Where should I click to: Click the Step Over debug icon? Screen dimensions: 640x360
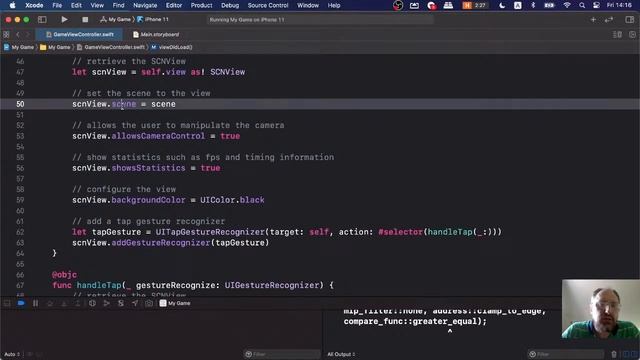click(x=50, y=303)
